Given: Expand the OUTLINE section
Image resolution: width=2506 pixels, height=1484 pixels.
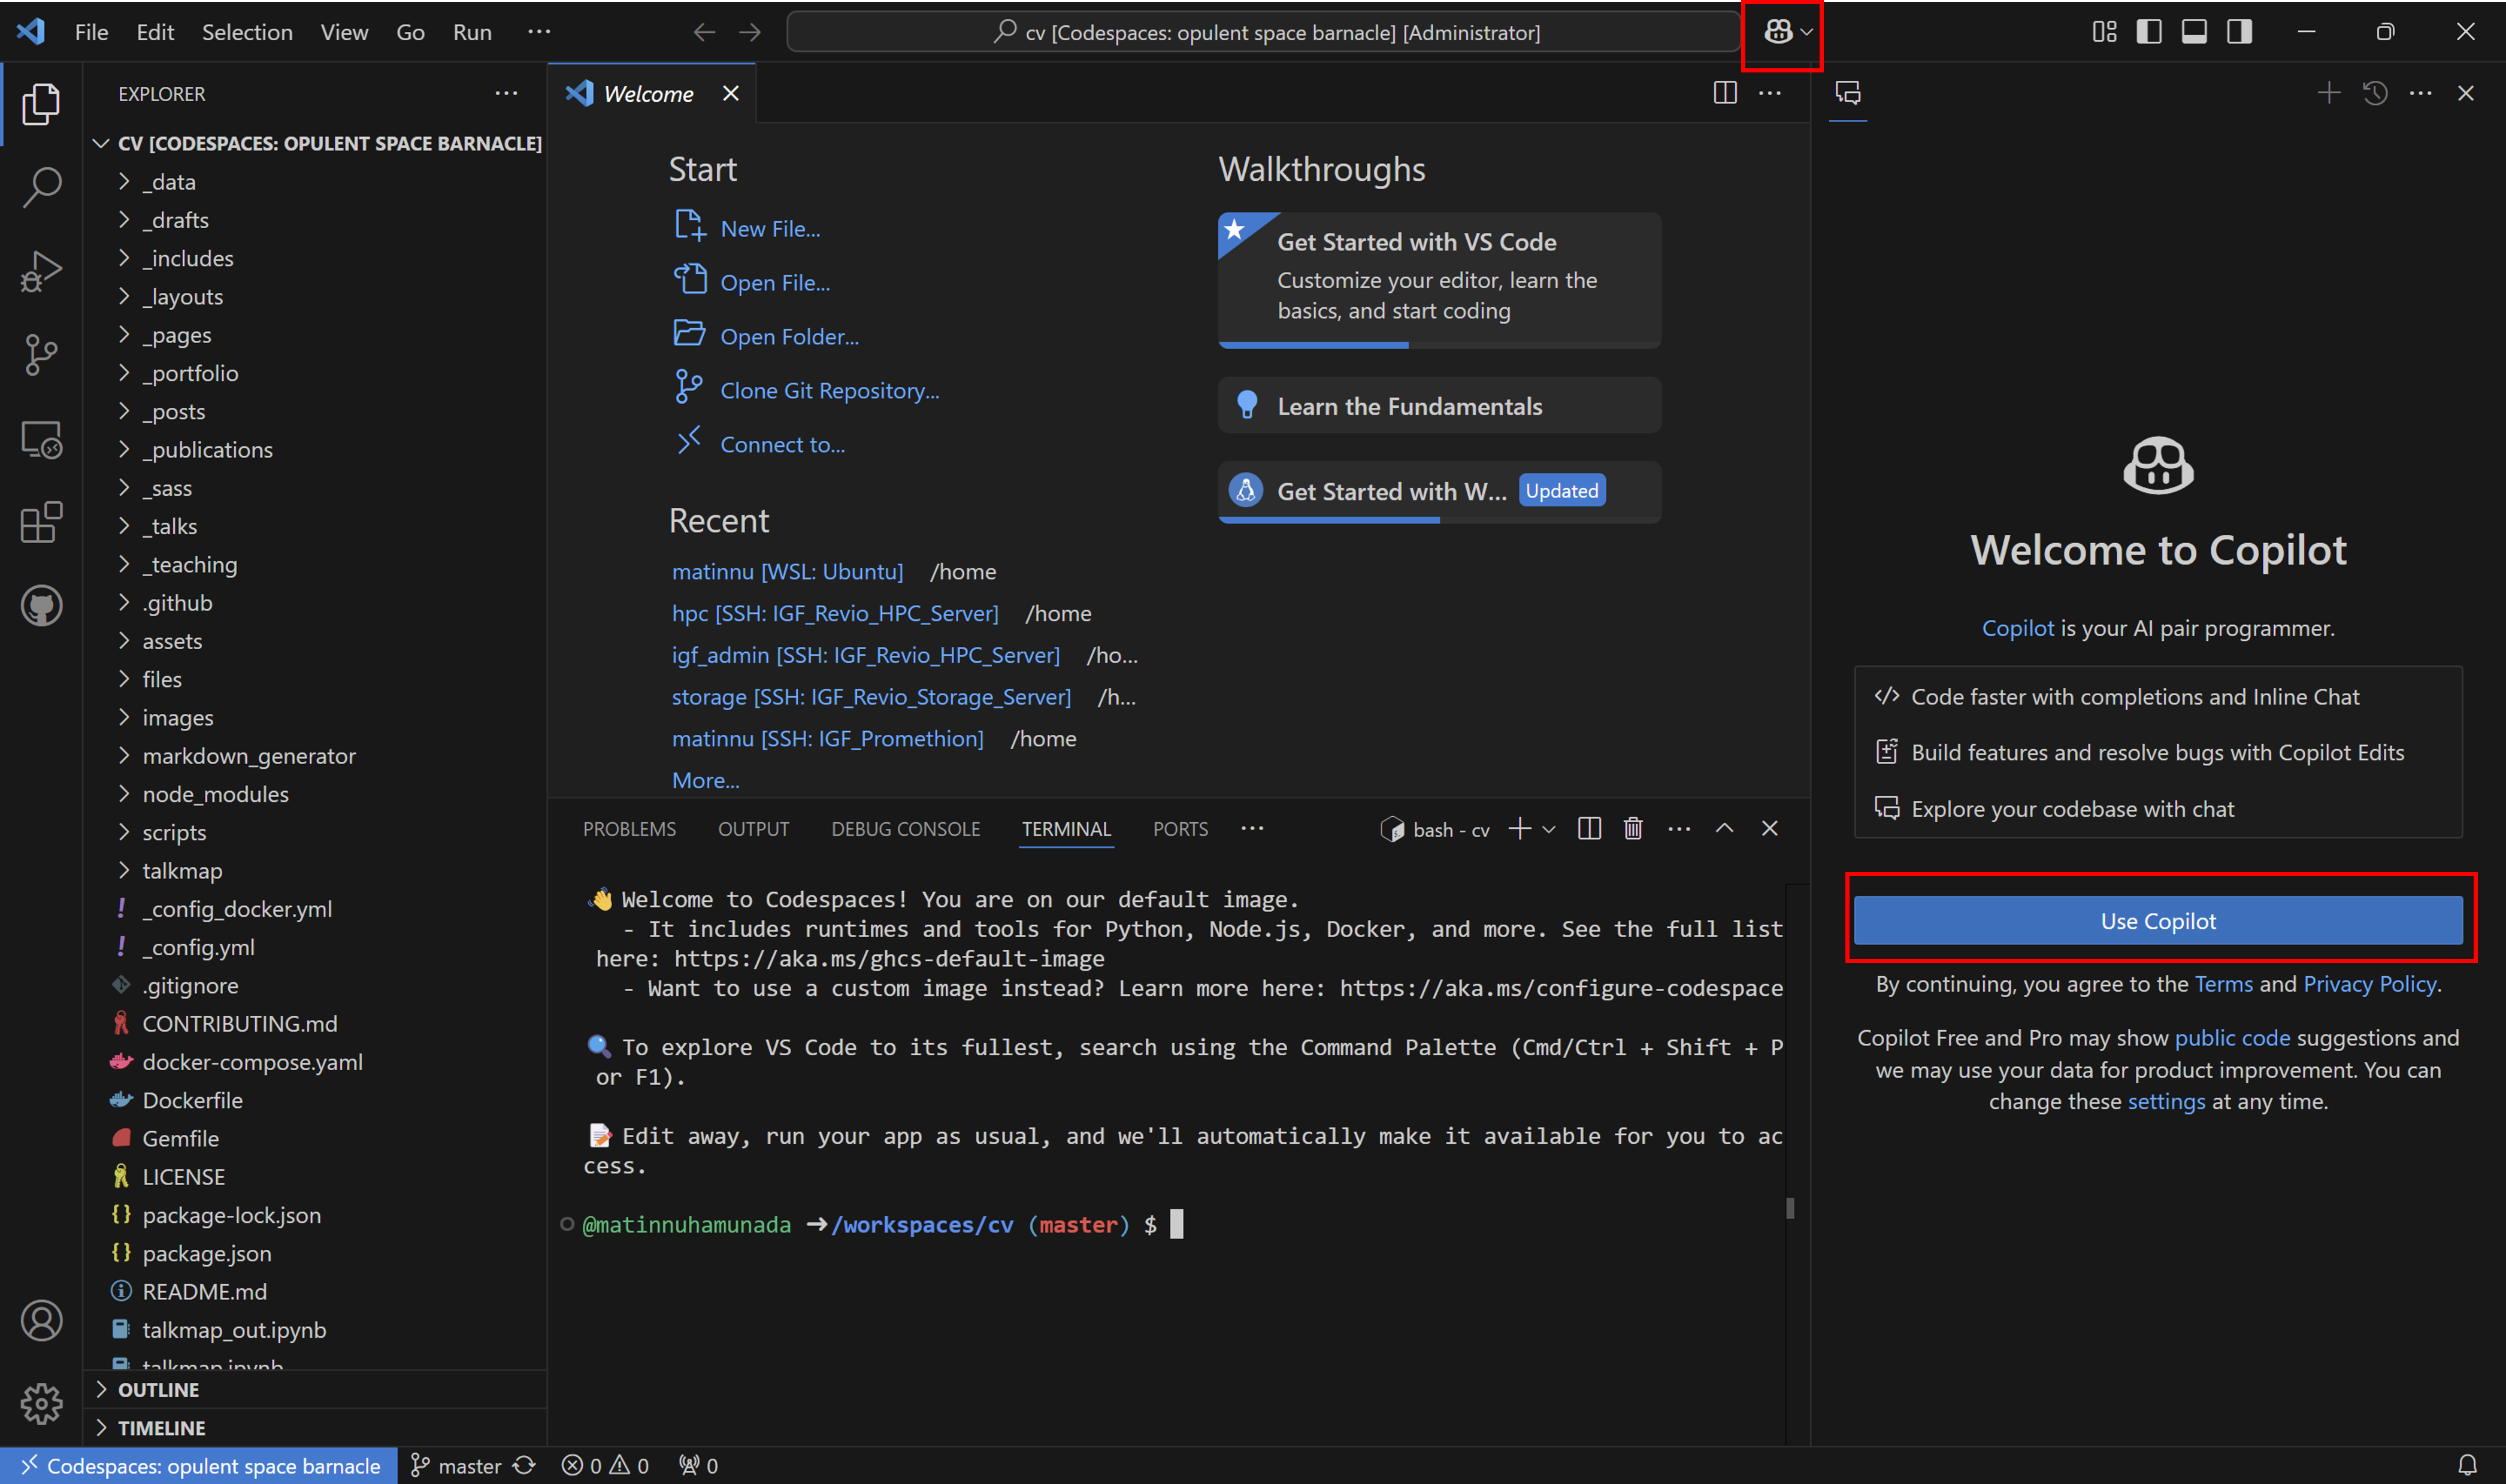Looking at the screenshot, I should click(158, 1390).
